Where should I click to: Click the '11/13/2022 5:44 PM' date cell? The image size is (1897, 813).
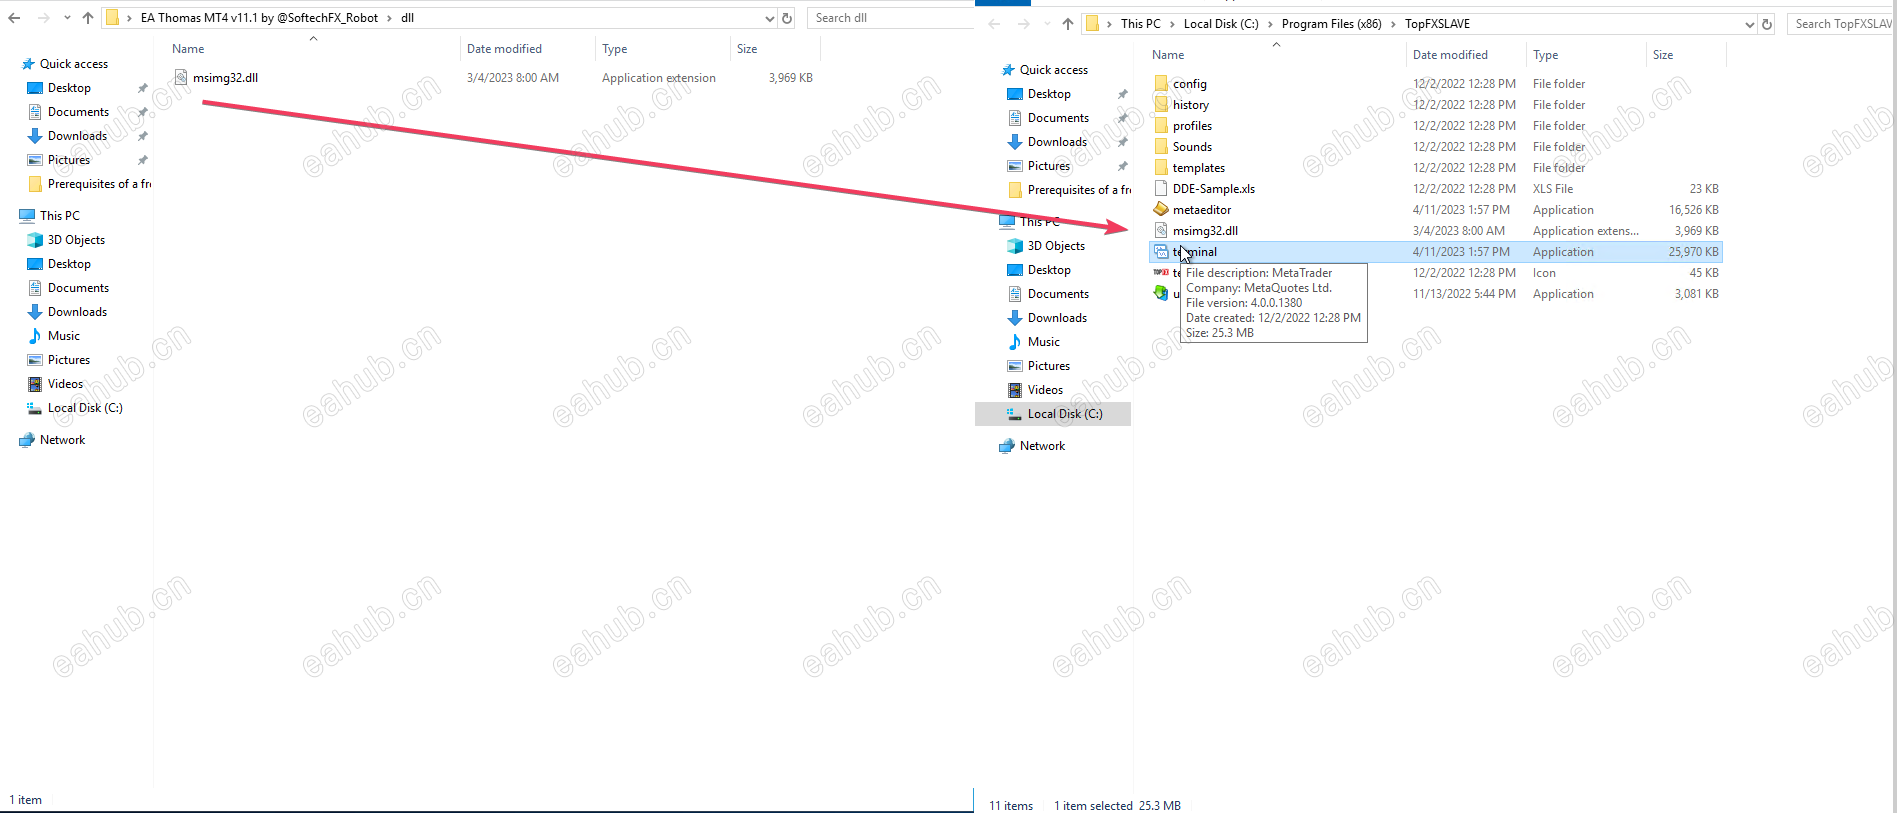pyautogui.click(x=1464, y=294)
